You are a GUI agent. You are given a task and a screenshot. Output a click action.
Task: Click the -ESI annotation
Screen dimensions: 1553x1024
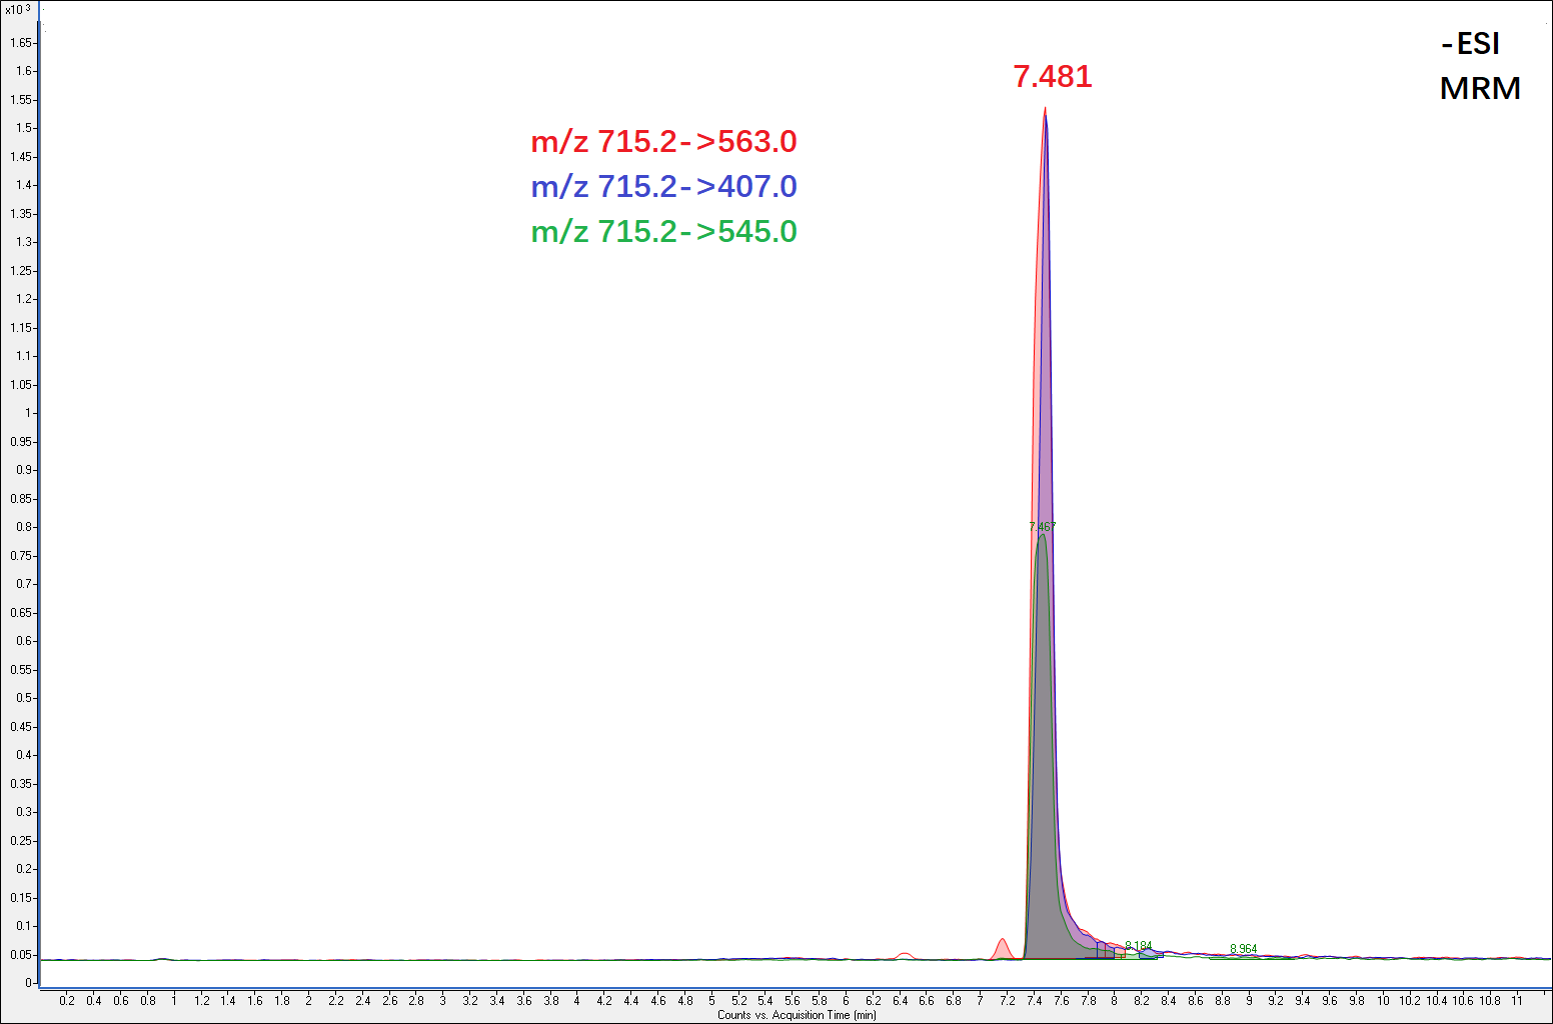pos(1470,44)
